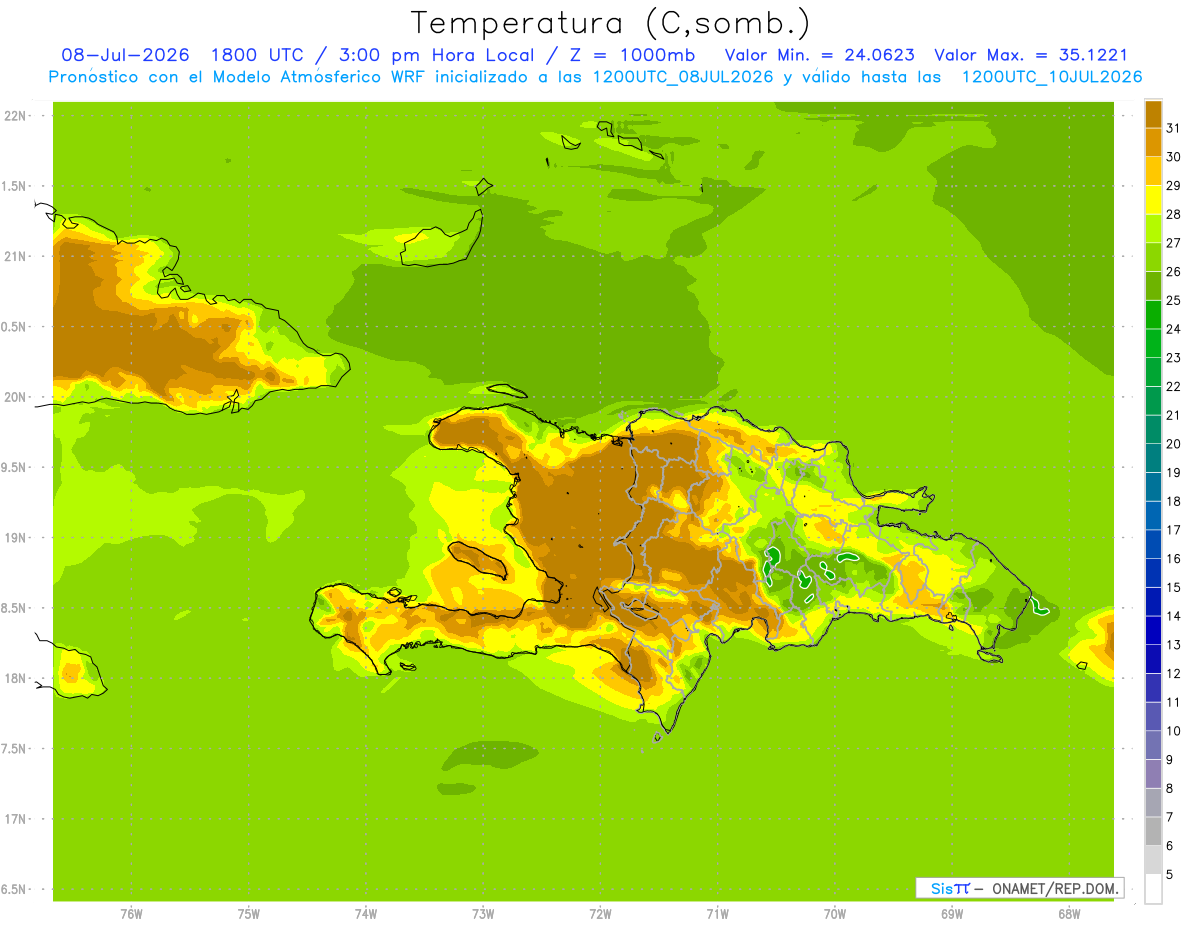Click the "70W" longitude label
The width and height of the screenshot is (1200, 927).
click(x=835, y=914)
